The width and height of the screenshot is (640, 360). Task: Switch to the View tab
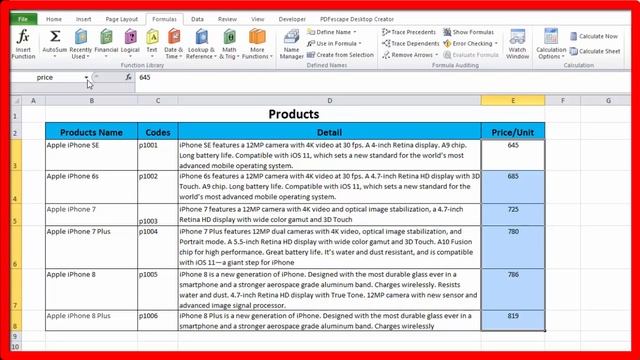click(258, 19)
